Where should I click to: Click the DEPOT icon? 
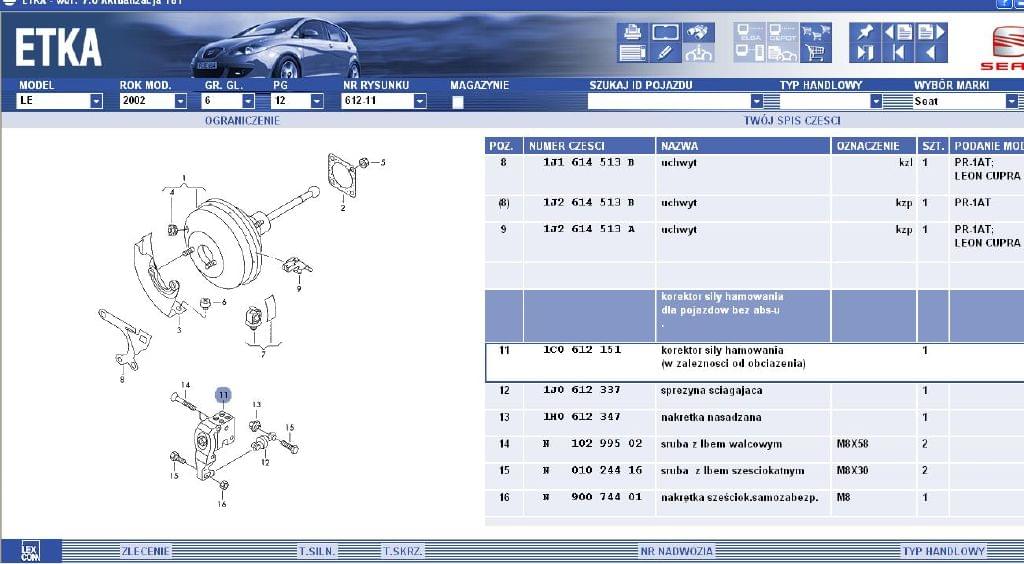[782, 33]
